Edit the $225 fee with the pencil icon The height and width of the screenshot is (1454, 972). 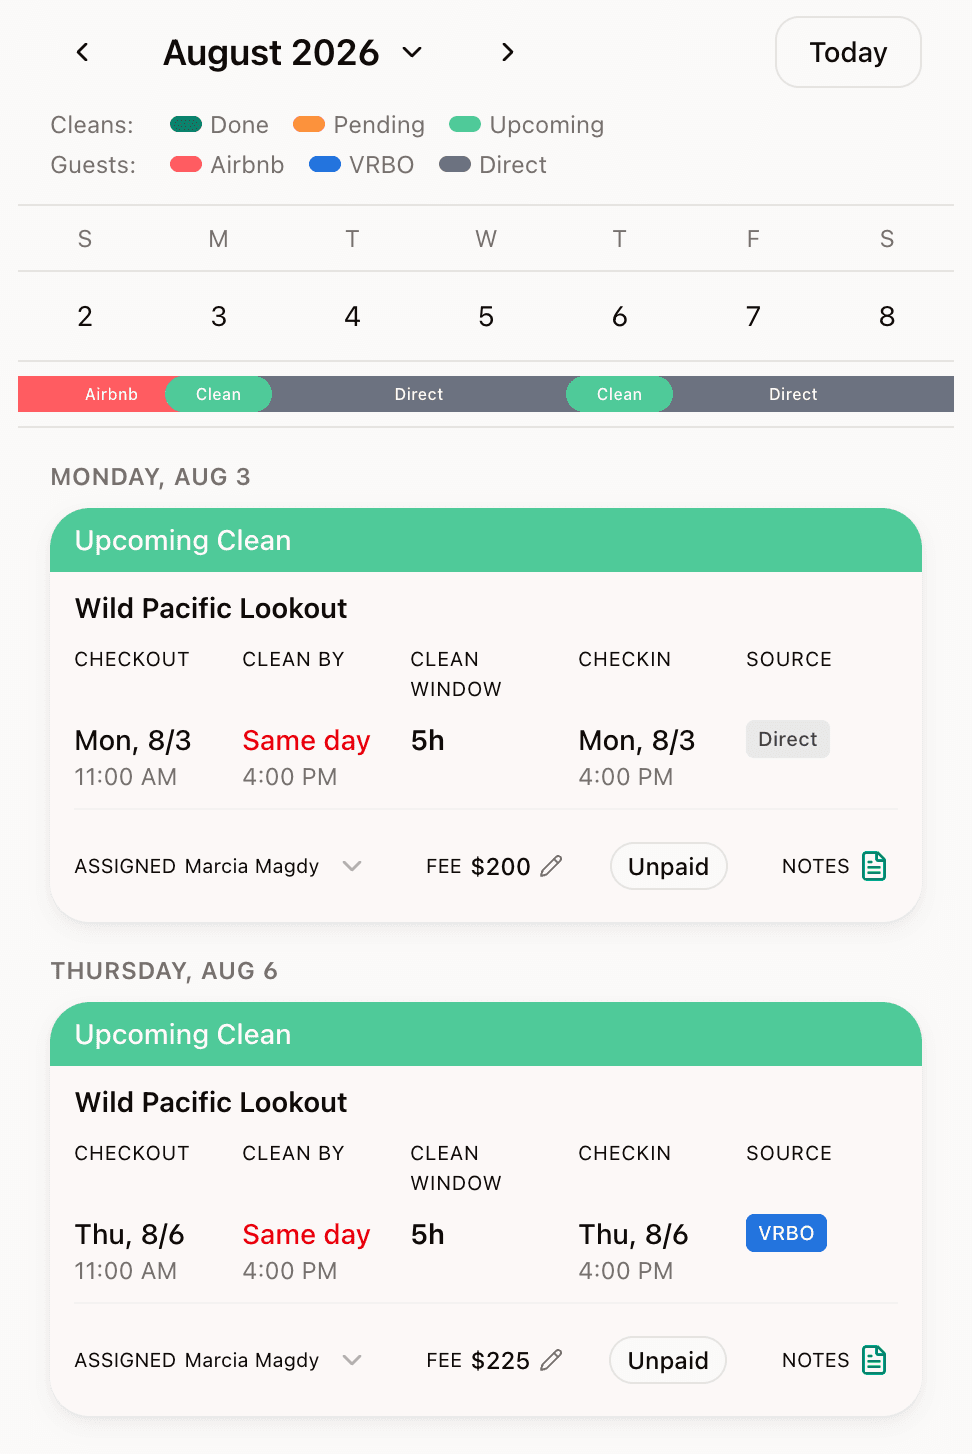pyautogui.click(x=553, y=1360)
